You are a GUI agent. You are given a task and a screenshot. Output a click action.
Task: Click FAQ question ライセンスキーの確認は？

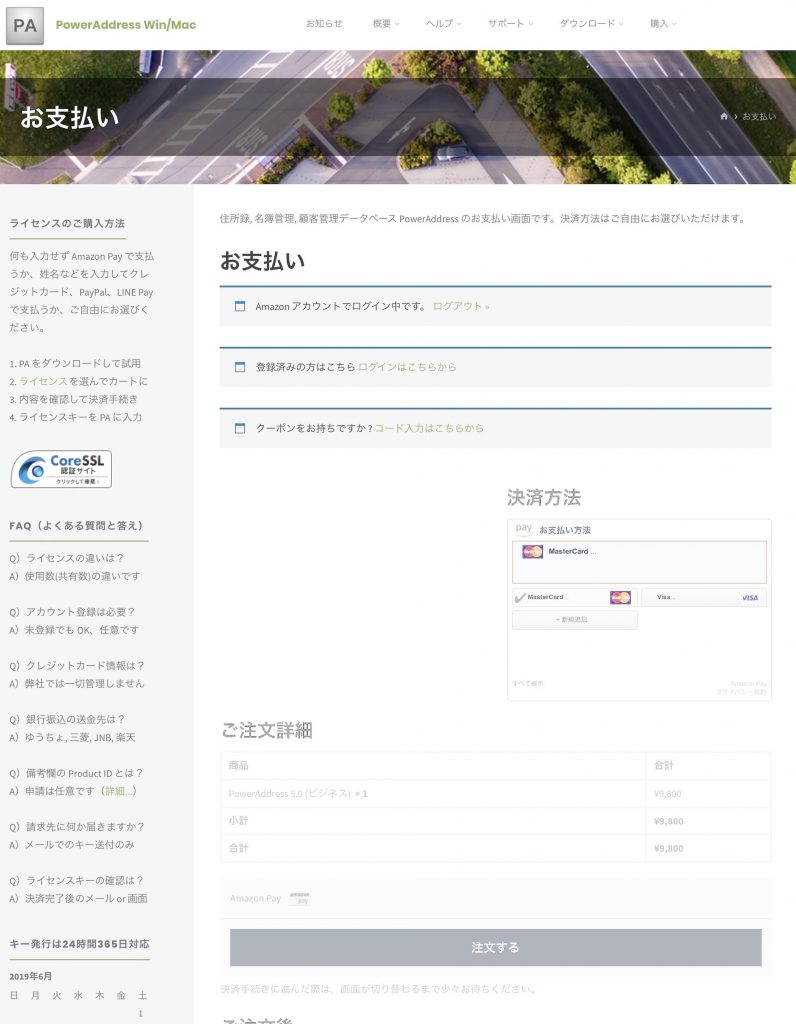click(76, 880)
